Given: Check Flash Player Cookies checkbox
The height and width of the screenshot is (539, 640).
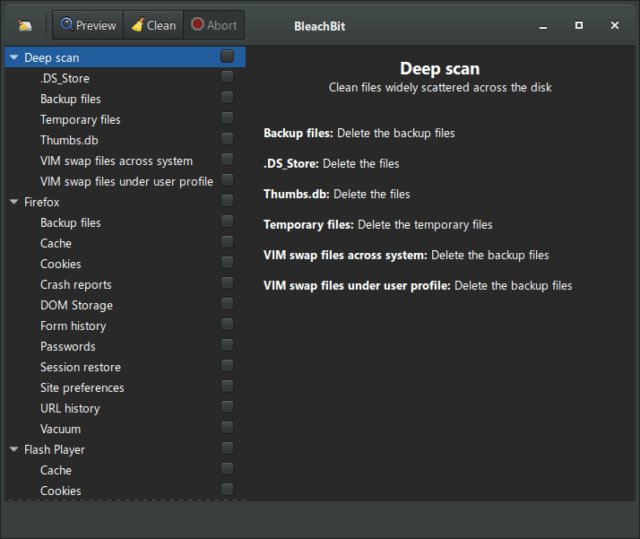Looking at the screenshot, I should click(227, 489).
